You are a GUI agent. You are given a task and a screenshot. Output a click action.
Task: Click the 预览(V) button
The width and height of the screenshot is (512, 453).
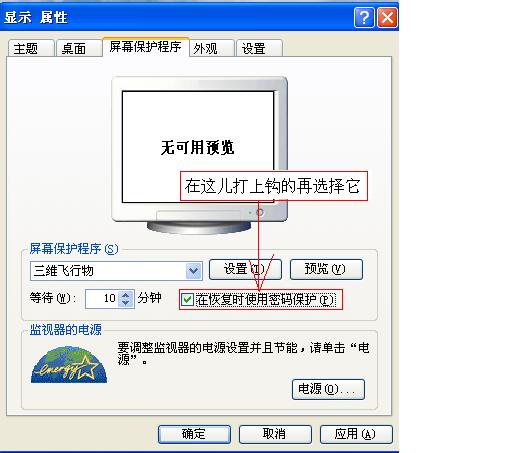326,269
